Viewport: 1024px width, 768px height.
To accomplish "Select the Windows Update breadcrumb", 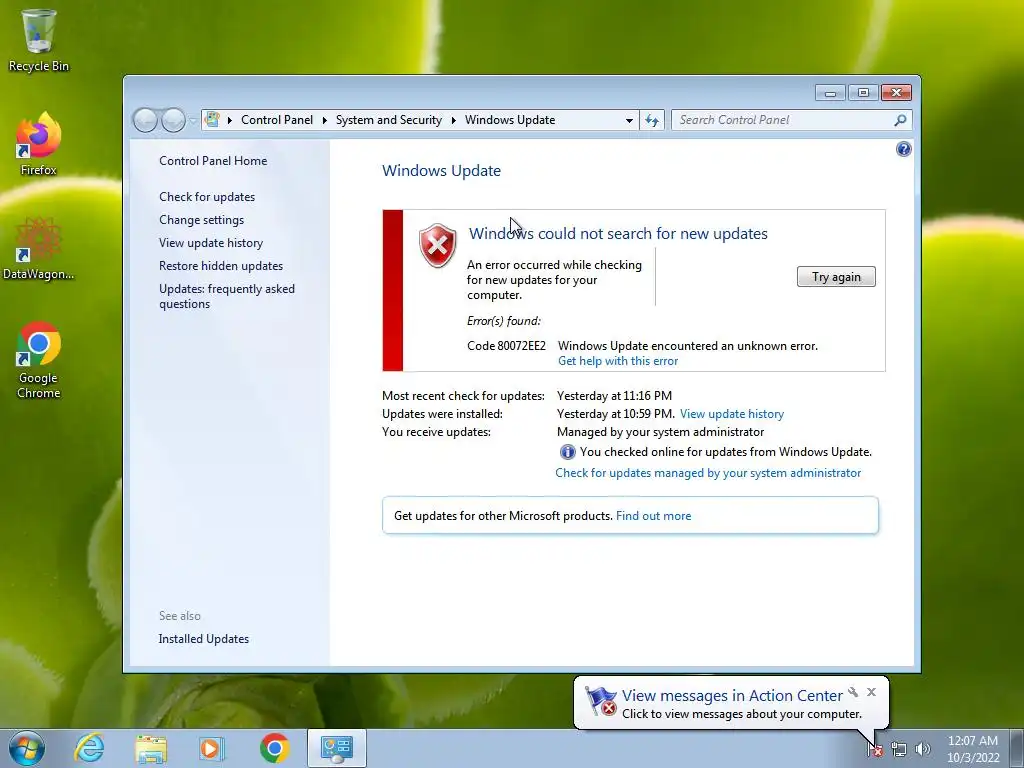I will pyautogui.click(x=510, y=120).
